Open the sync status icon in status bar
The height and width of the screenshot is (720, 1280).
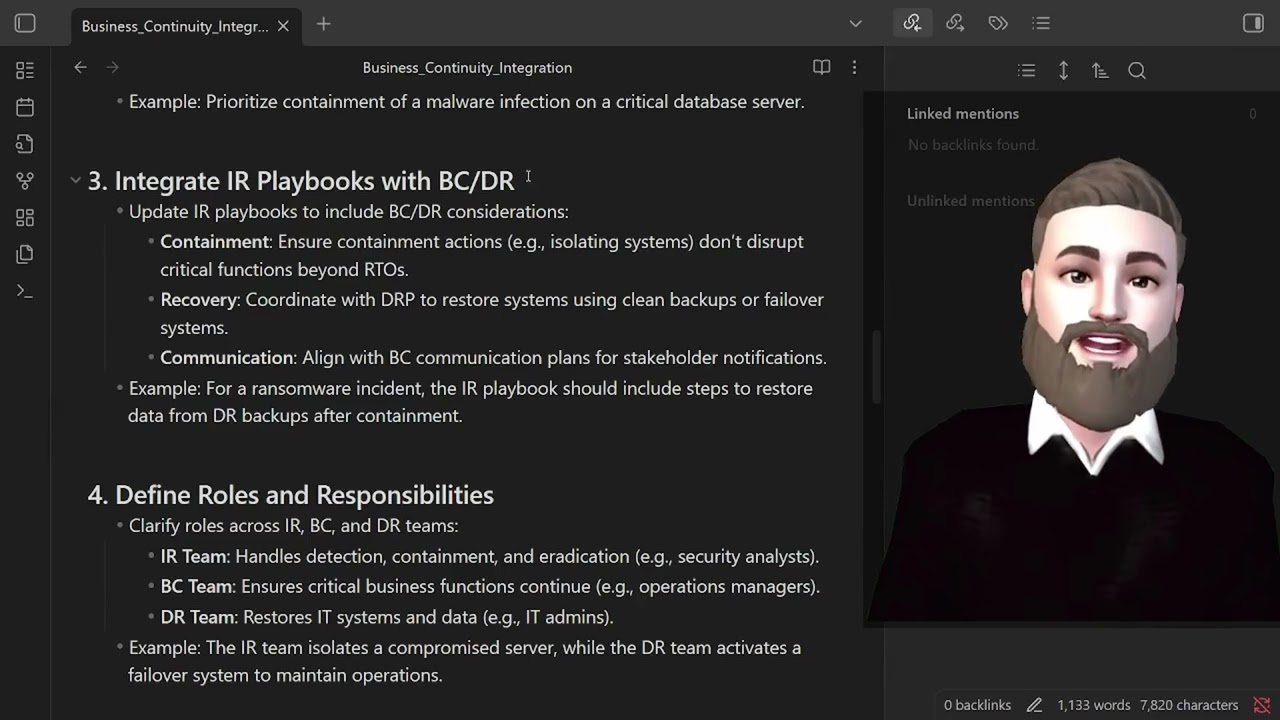(x=1262, y=705)
